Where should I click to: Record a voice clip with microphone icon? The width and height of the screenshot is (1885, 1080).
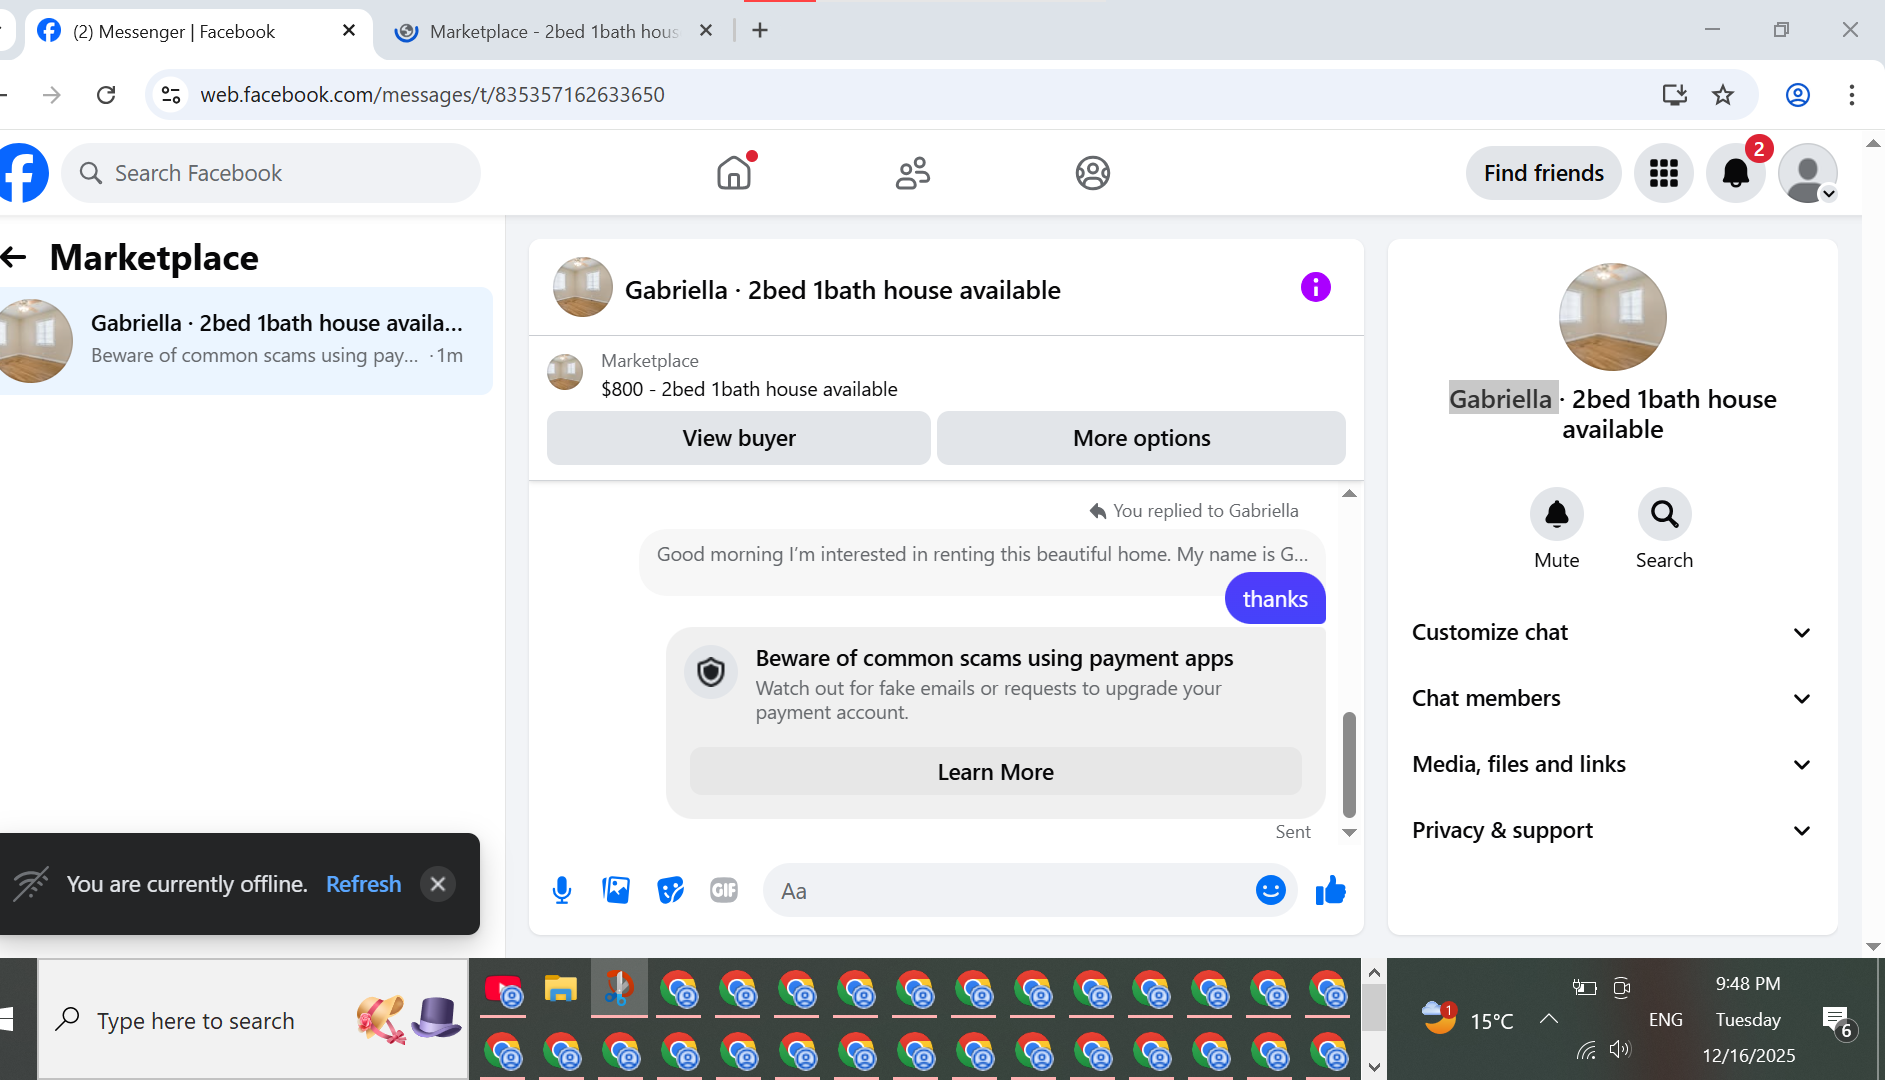[562, 890]
